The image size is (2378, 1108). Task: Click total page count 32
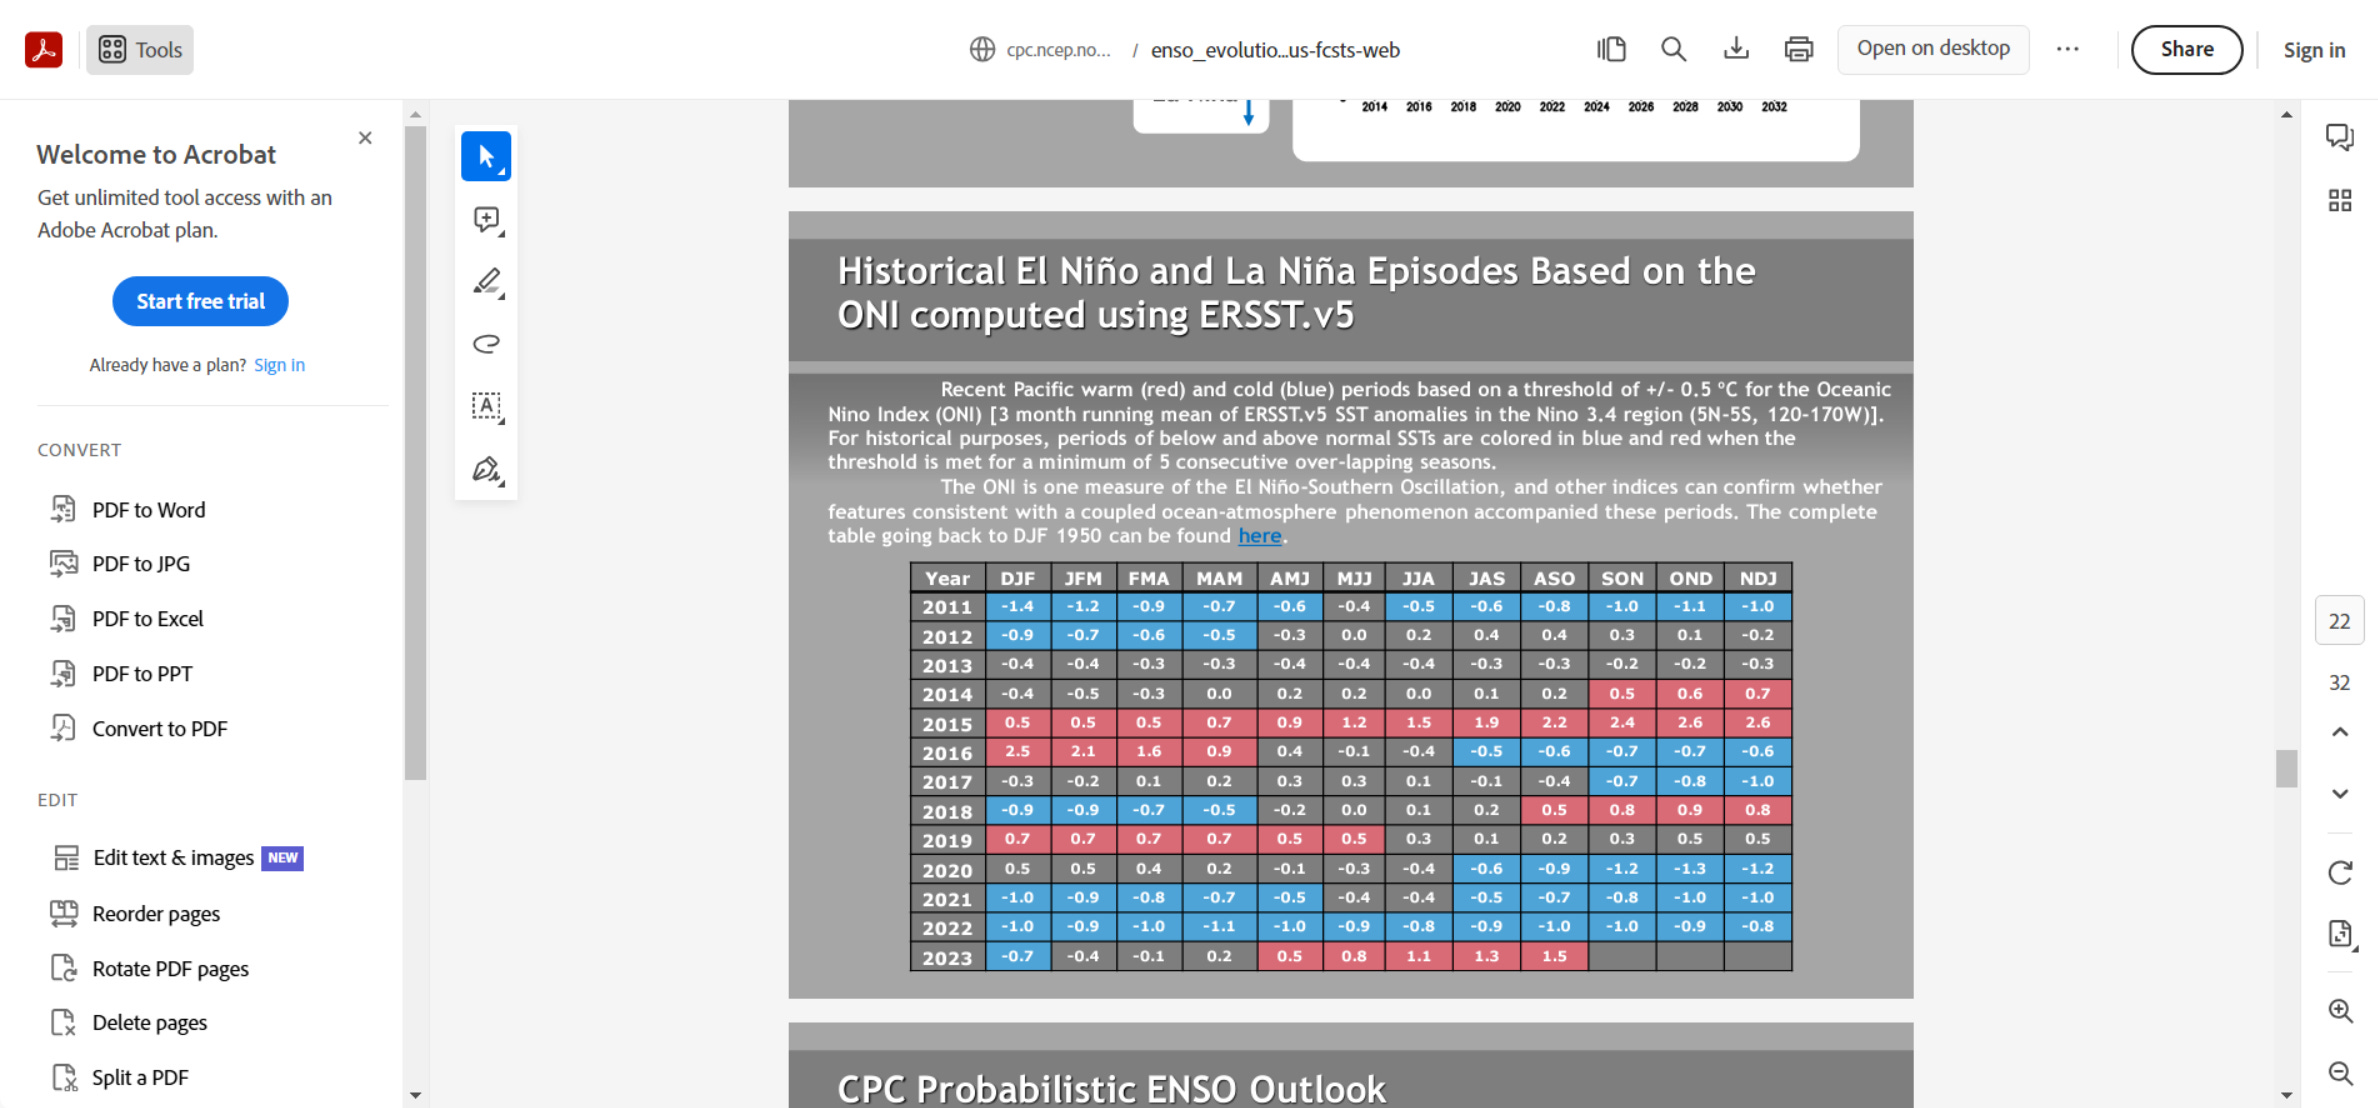point(2339,683)
